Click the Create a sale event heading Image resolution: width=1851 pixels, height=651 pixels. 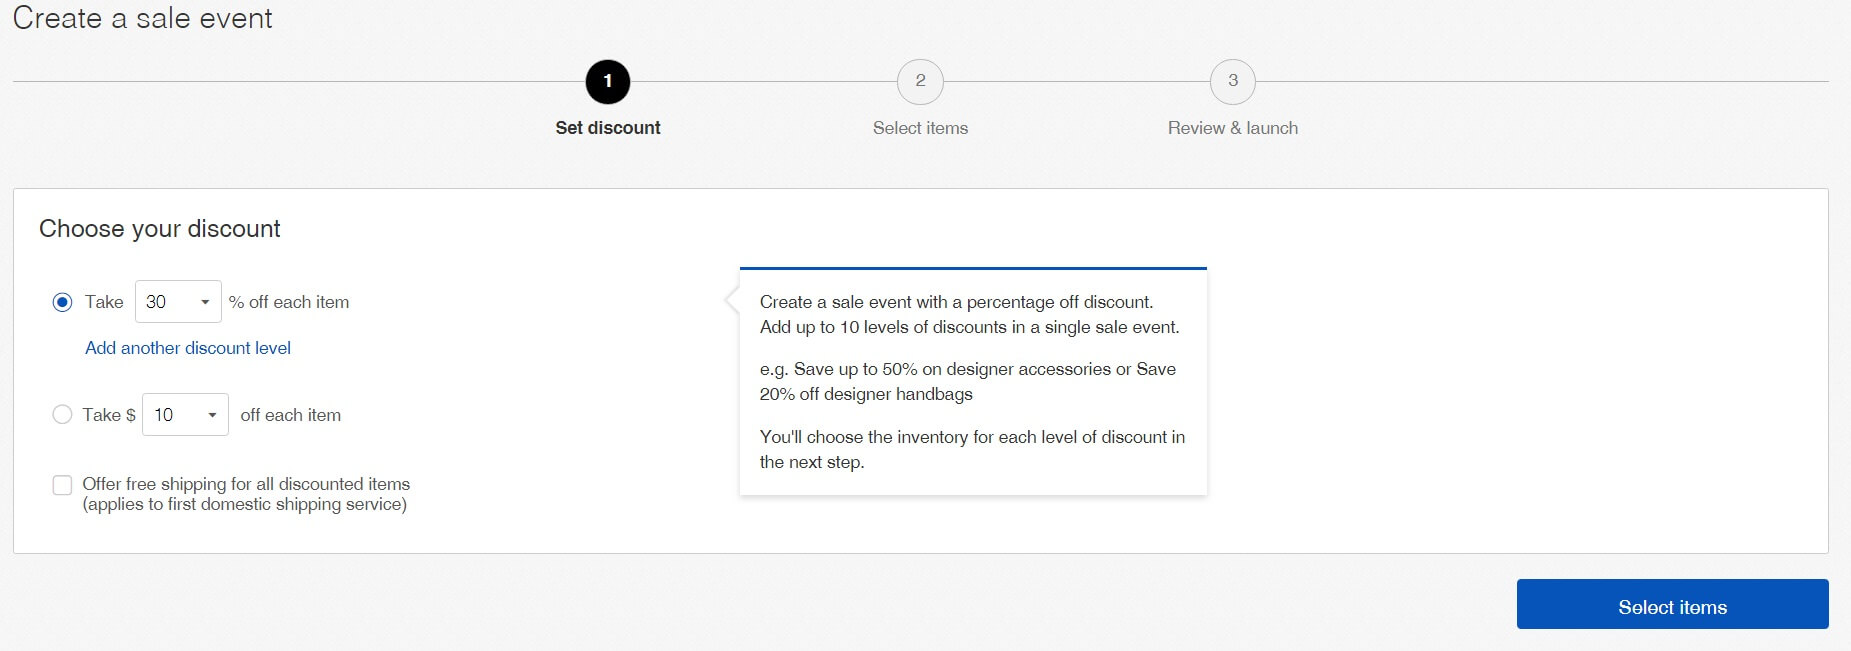[142, 18]
